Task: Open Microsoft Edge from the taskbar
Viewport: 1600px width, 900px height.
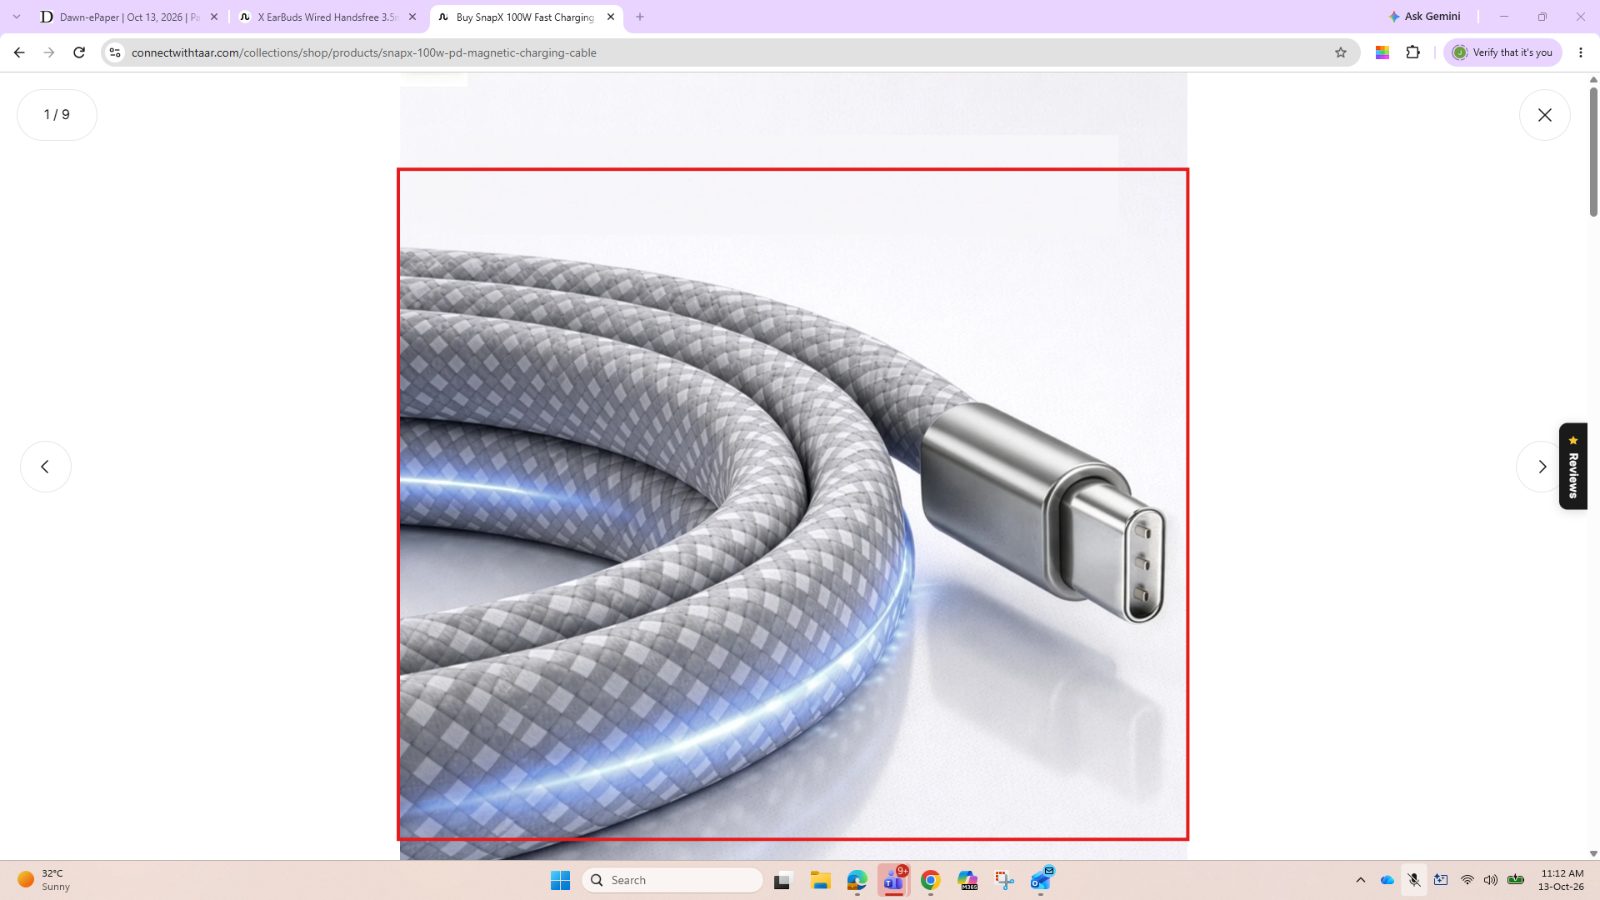Action: coord(857,880)
